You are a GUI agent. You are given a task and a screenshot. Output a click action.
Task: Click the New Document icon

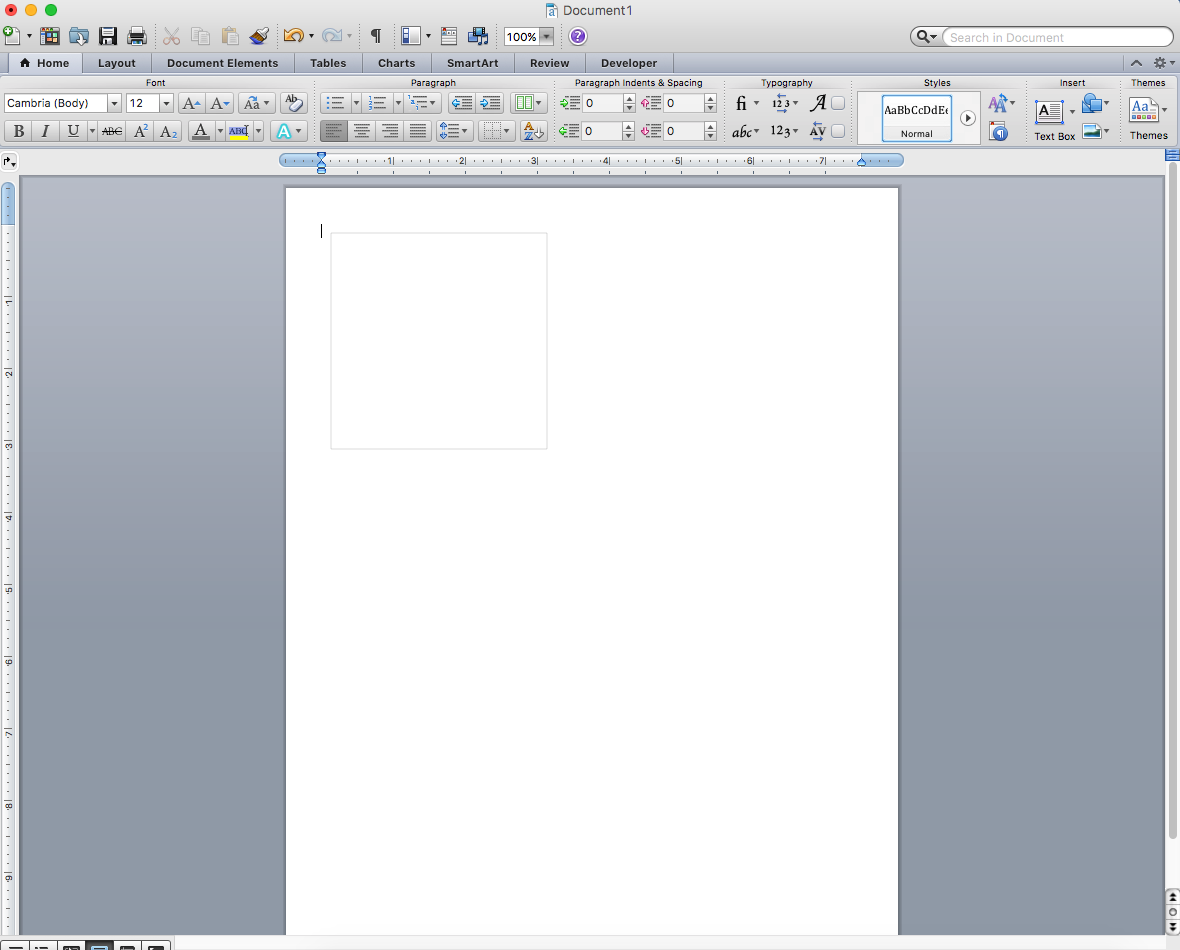[x=11, y=35]
